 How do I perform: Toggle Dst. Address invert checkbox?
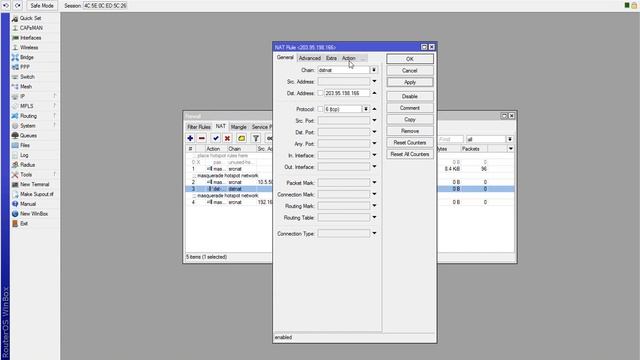(x=320, y=93)
